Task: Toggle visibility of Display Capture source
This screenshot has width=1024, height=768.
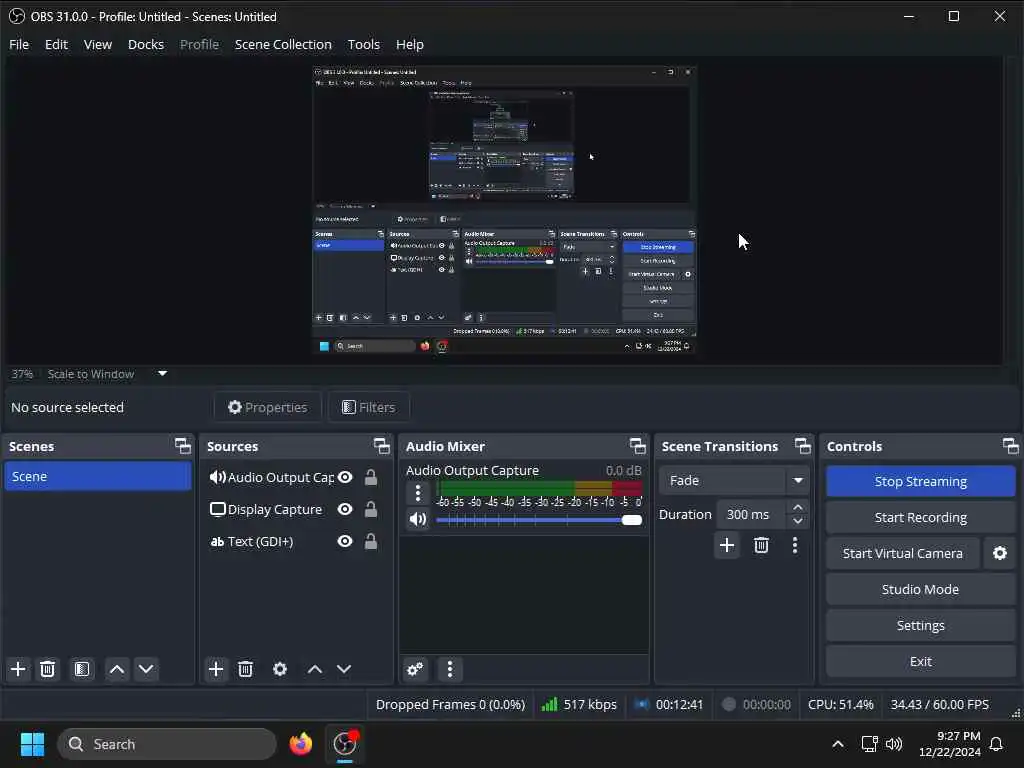Action: (x=345, y=509)
